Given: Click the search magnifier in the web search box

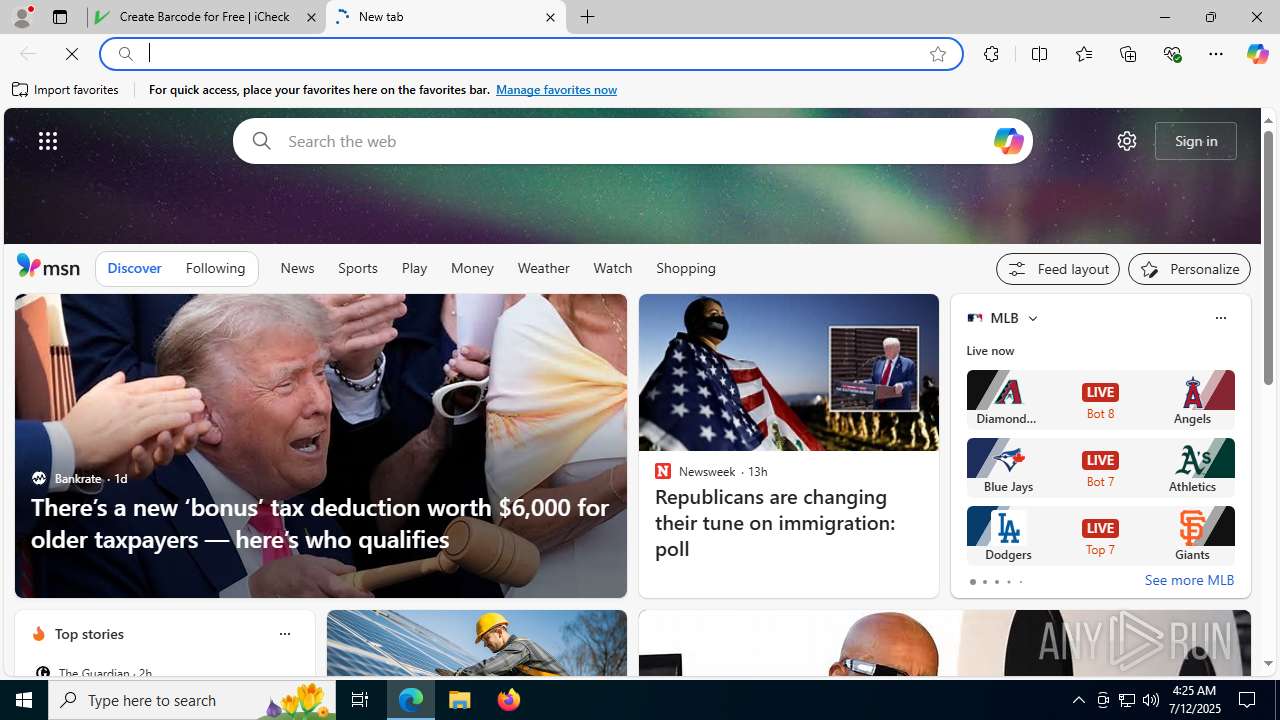Looking at the screenshot, I should click(261, 141).
